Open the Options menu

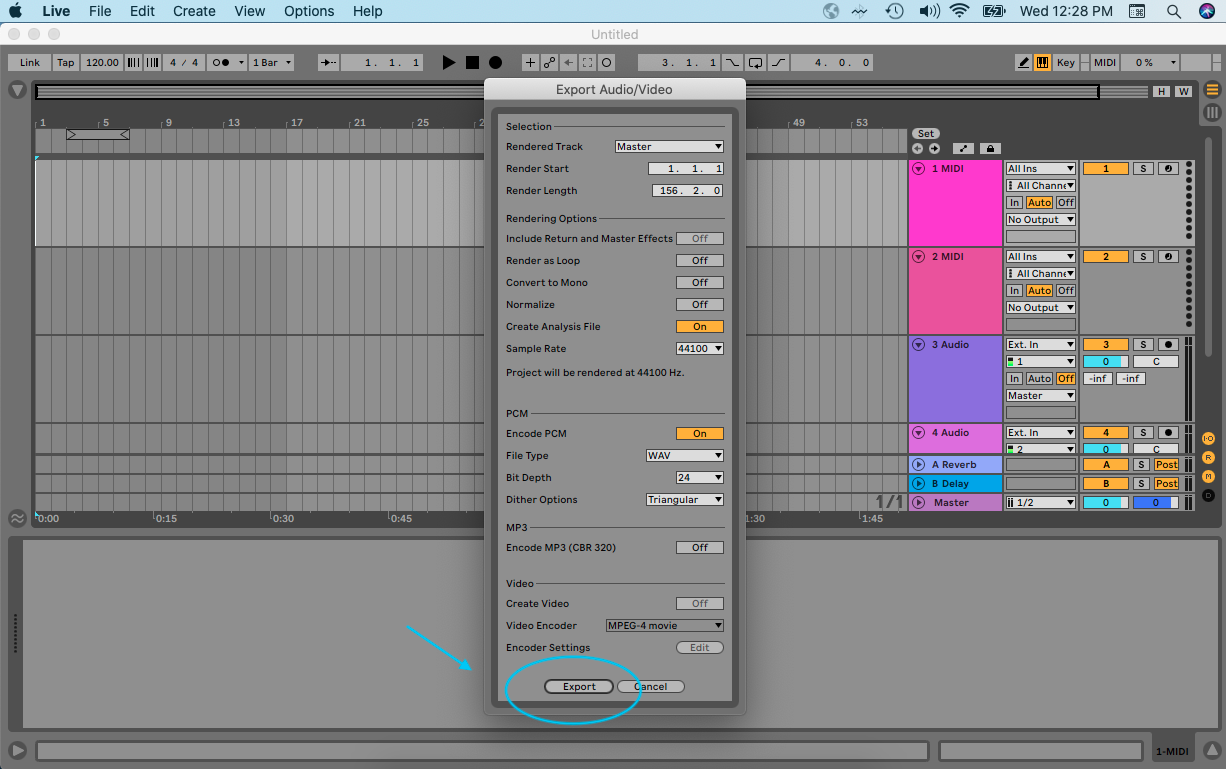(x=309, y=11)
